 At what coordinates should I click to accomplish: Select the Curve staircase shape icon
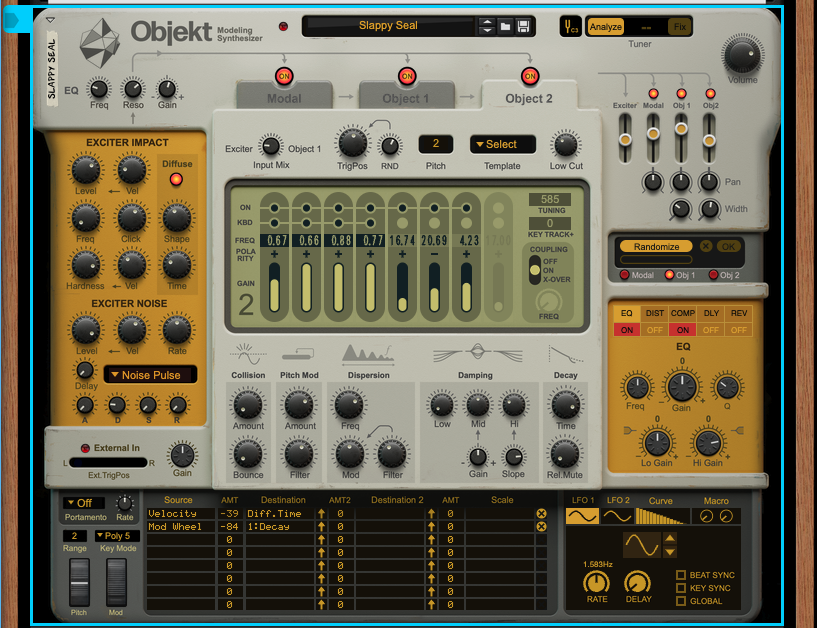659,516
